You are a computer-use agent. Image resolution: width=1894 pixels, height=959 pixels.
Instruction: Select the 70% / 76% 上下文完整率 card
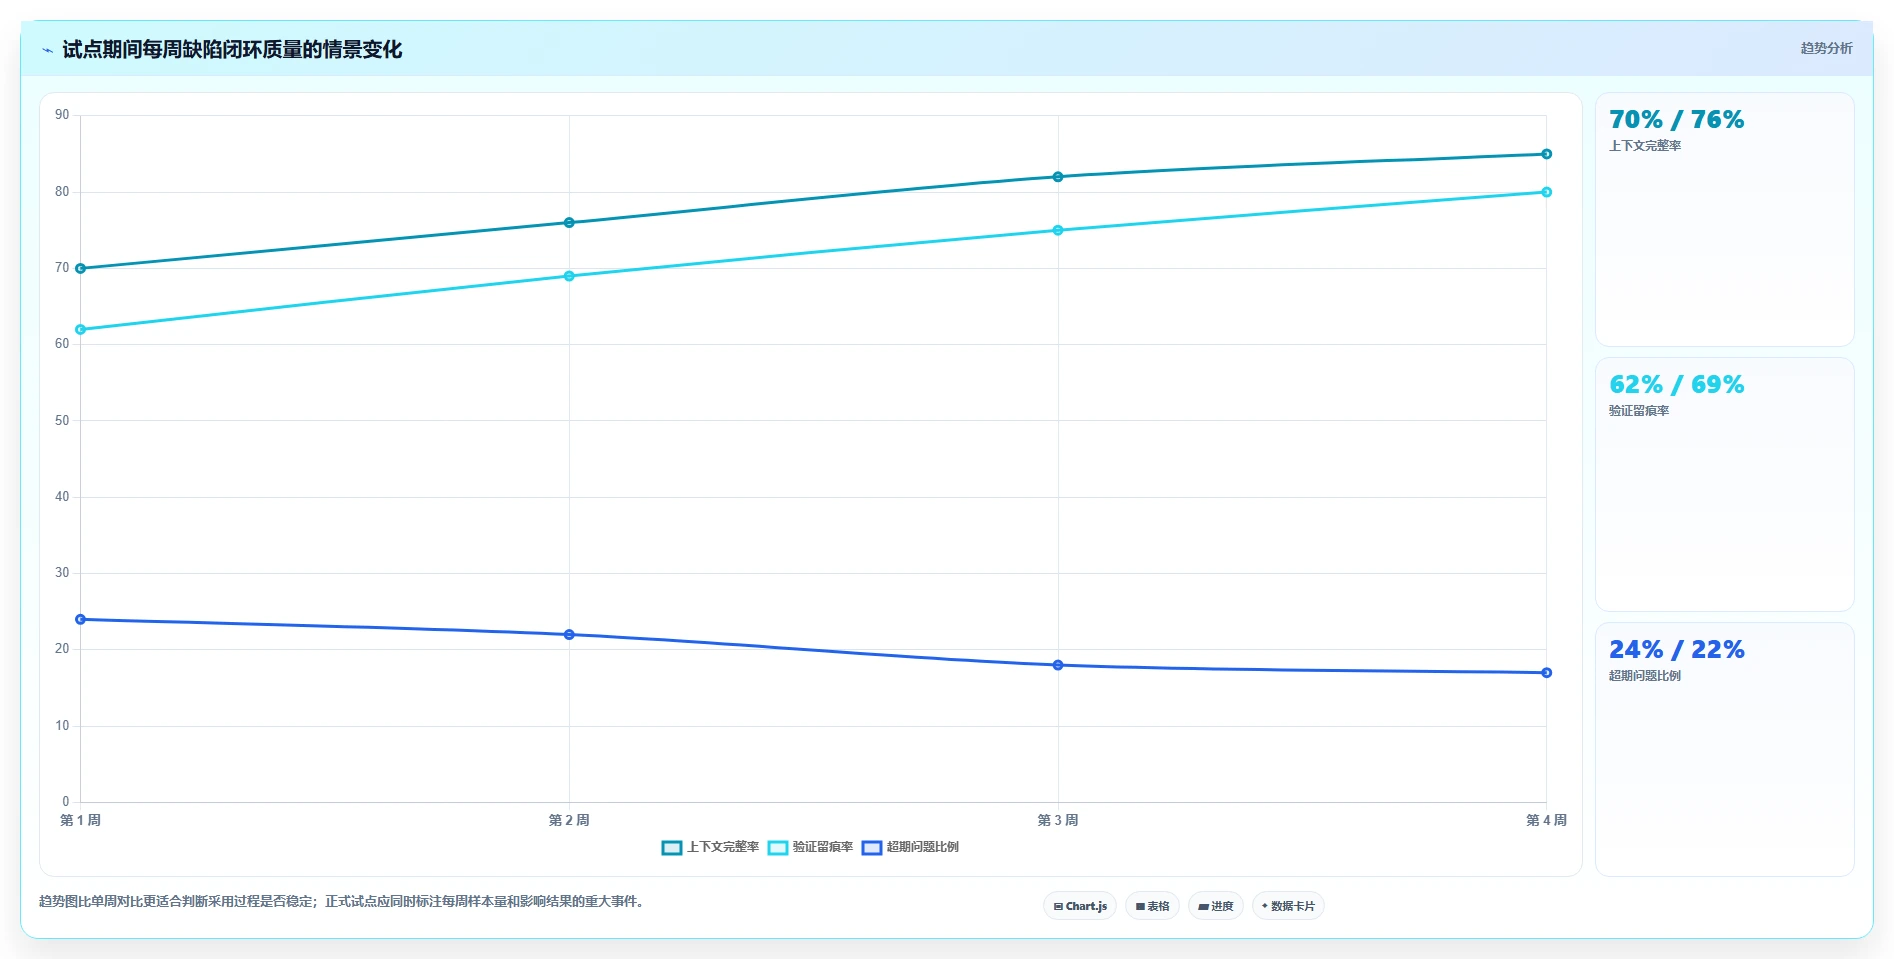1724,220
